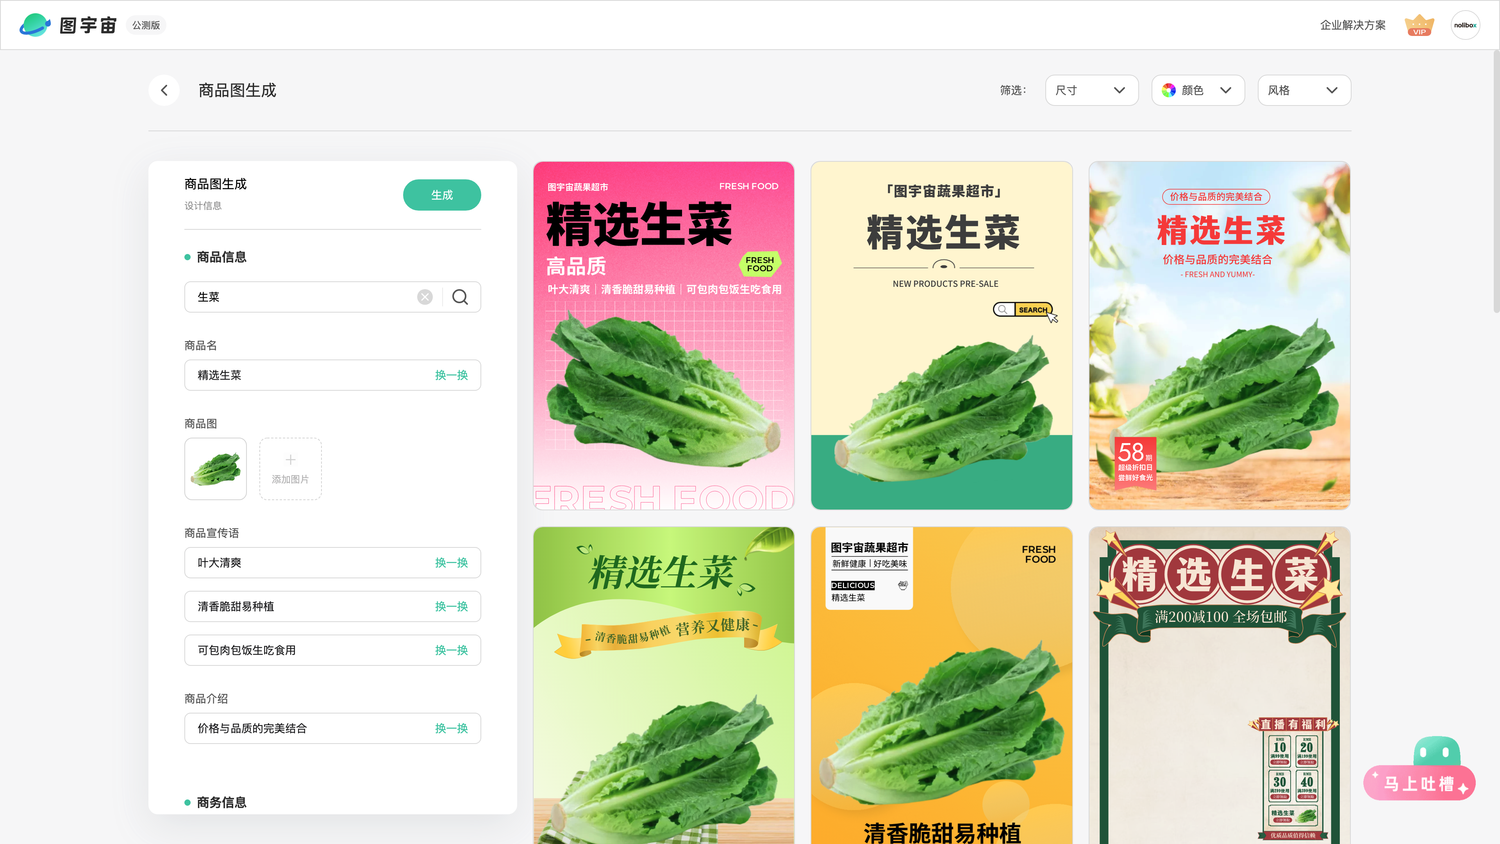1500x844 pixels.
Task: Click the VIP crown icon
Action: (1419, 25)
